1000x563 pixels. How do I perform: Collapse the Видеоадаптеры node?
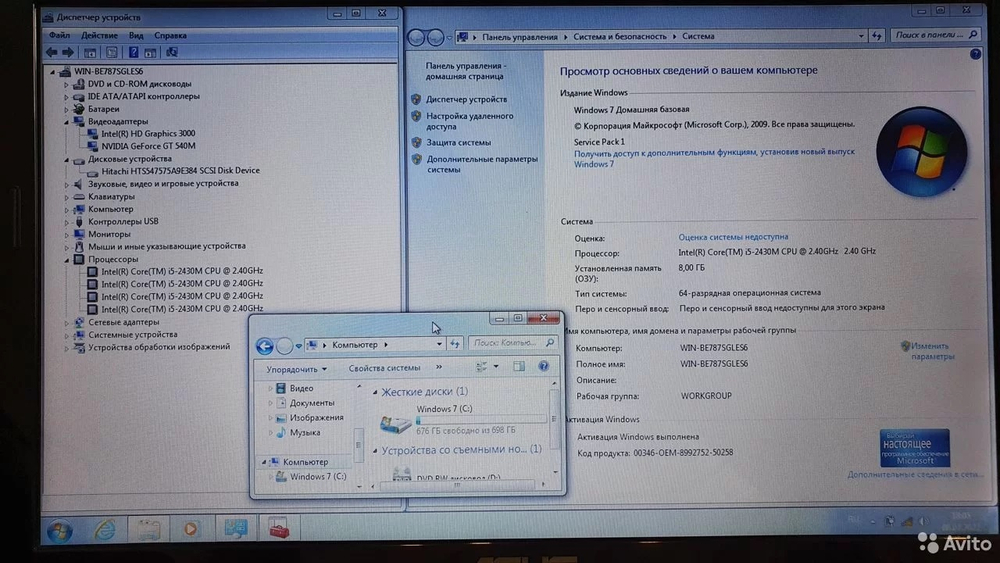coord(66,121)
